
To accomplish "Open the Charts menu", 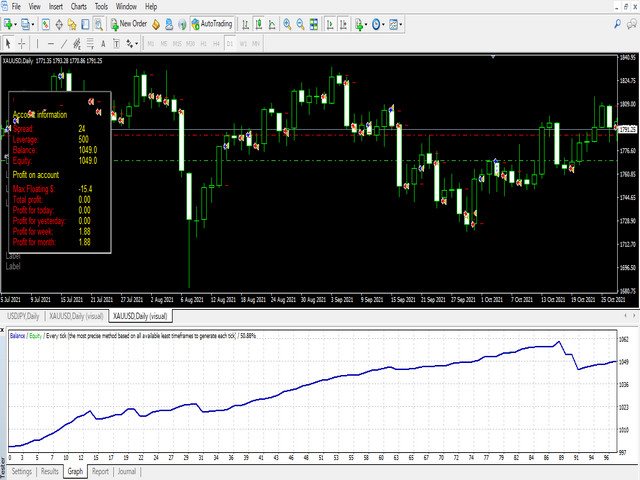I will point(79,7).
